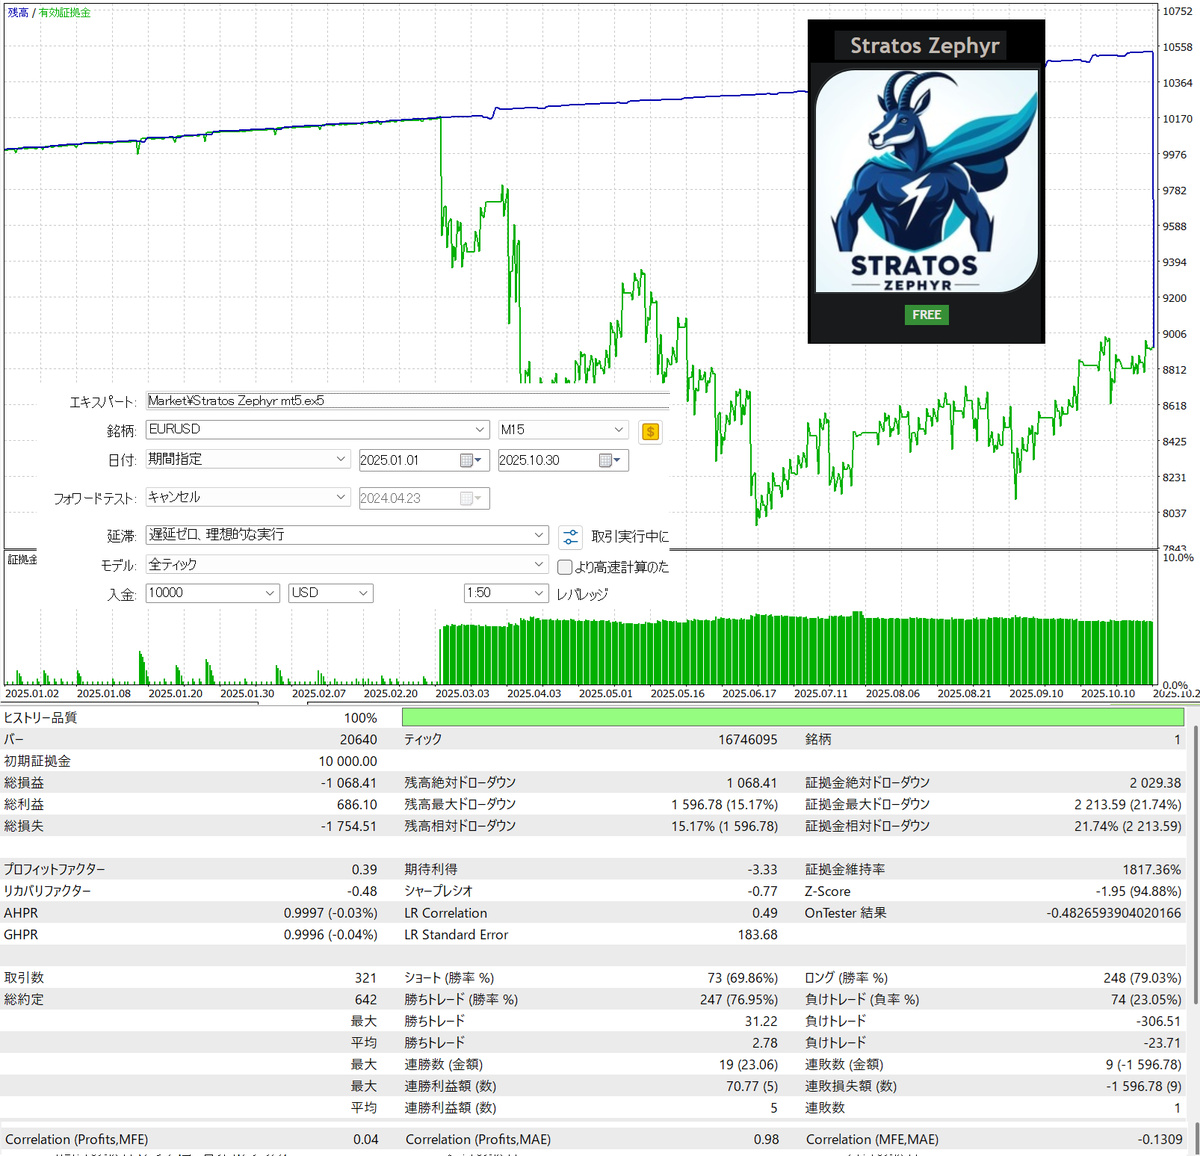Select the バー value 20640
This screenshot has height=1156, width=1200.
pos(358,740)
